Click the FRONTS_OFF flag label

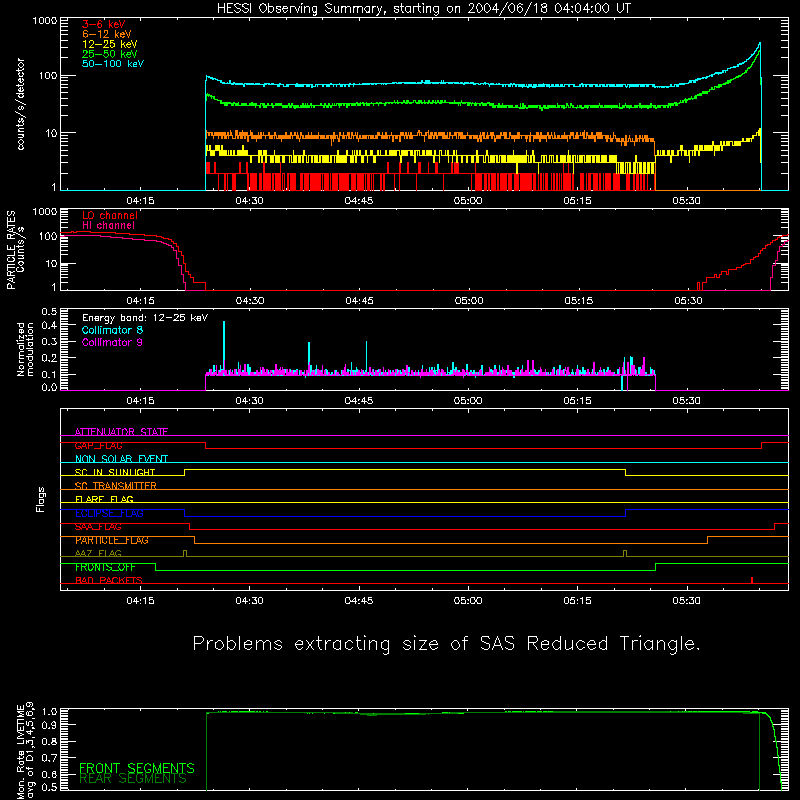pyautogui.click(x=105, y=567)
